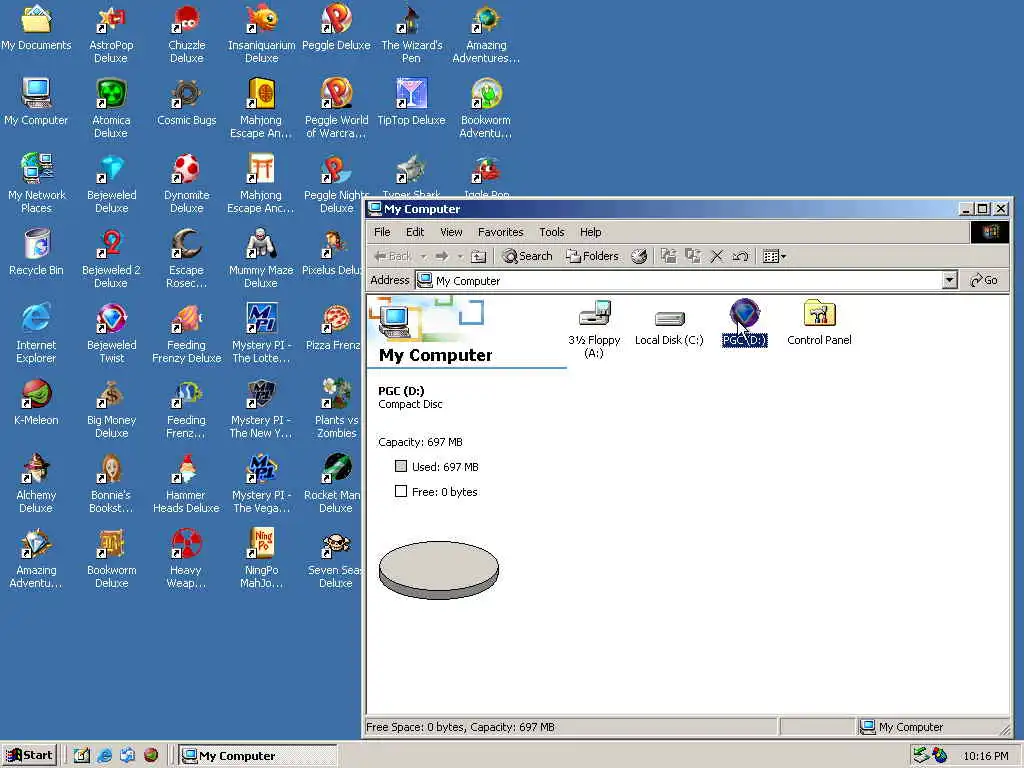Open the Search pane from the toolbar
The height and width of the screenshot is (768, 1024).
coord(527,256)
